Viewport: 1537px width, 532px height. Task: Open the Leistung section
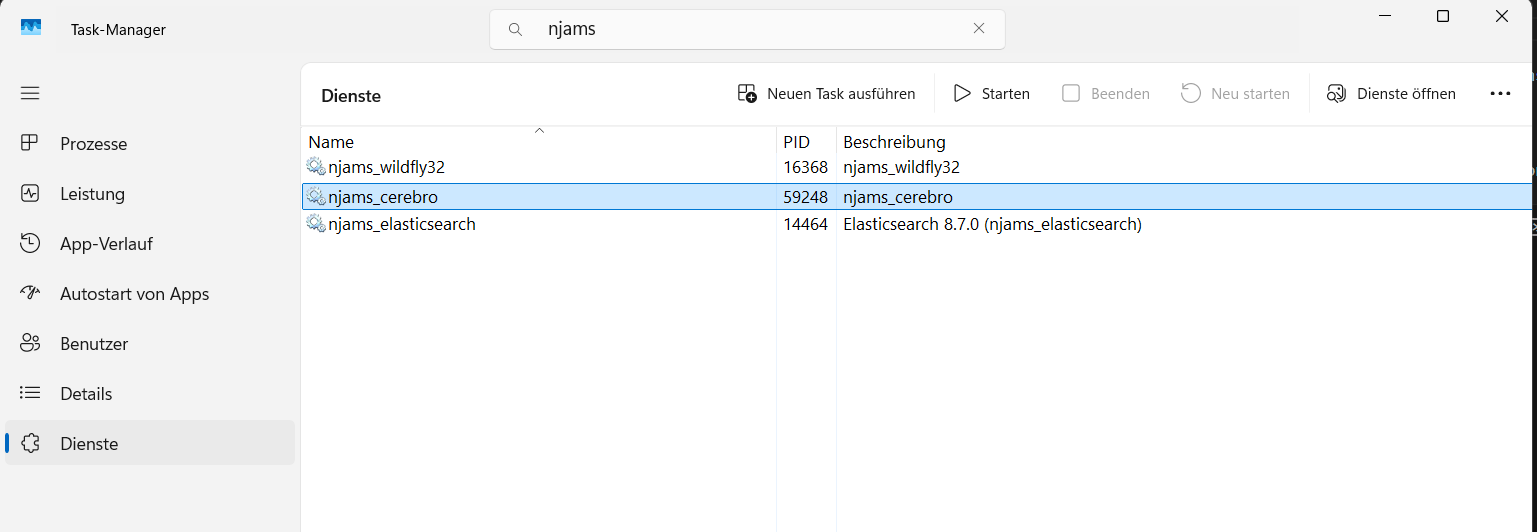150,194
